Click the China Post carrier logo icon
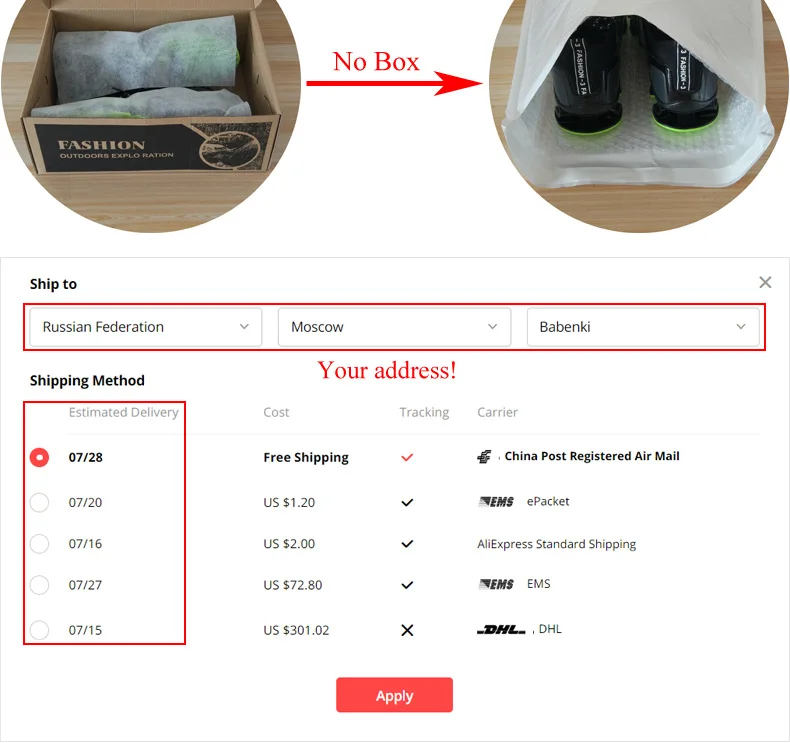Image resolution: width=790 pixels, height=743 pixels. [x=484, y=457]
